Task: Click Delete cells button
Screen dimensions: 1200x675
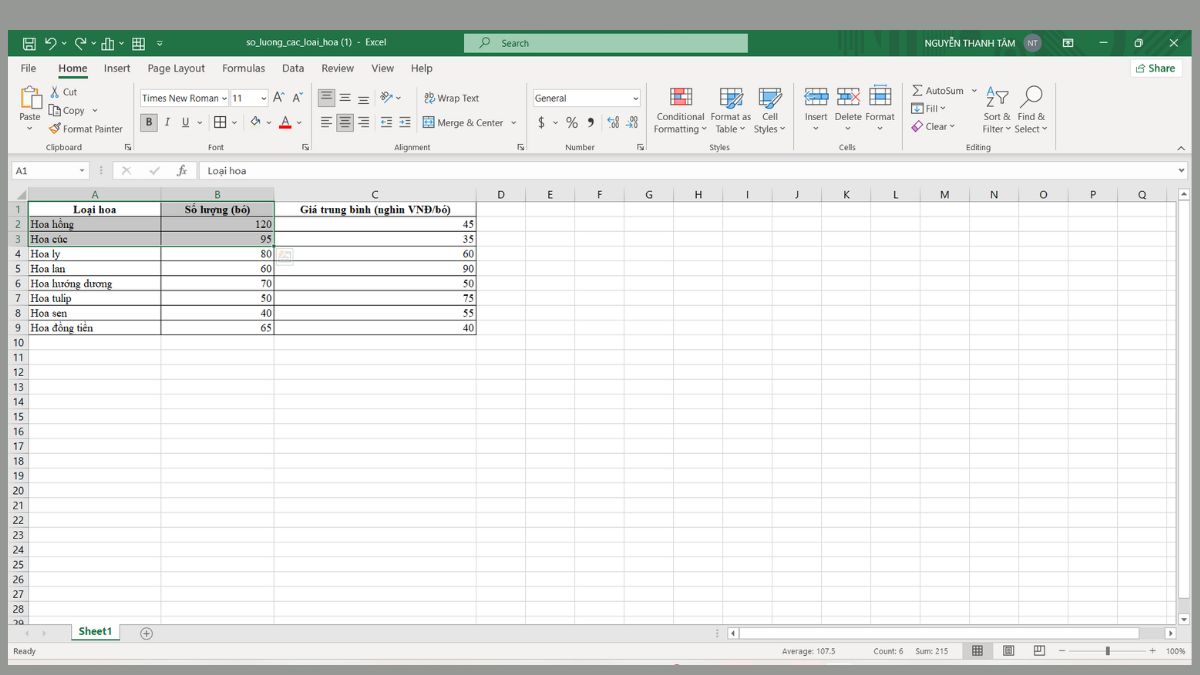Action: pos(848,110)
